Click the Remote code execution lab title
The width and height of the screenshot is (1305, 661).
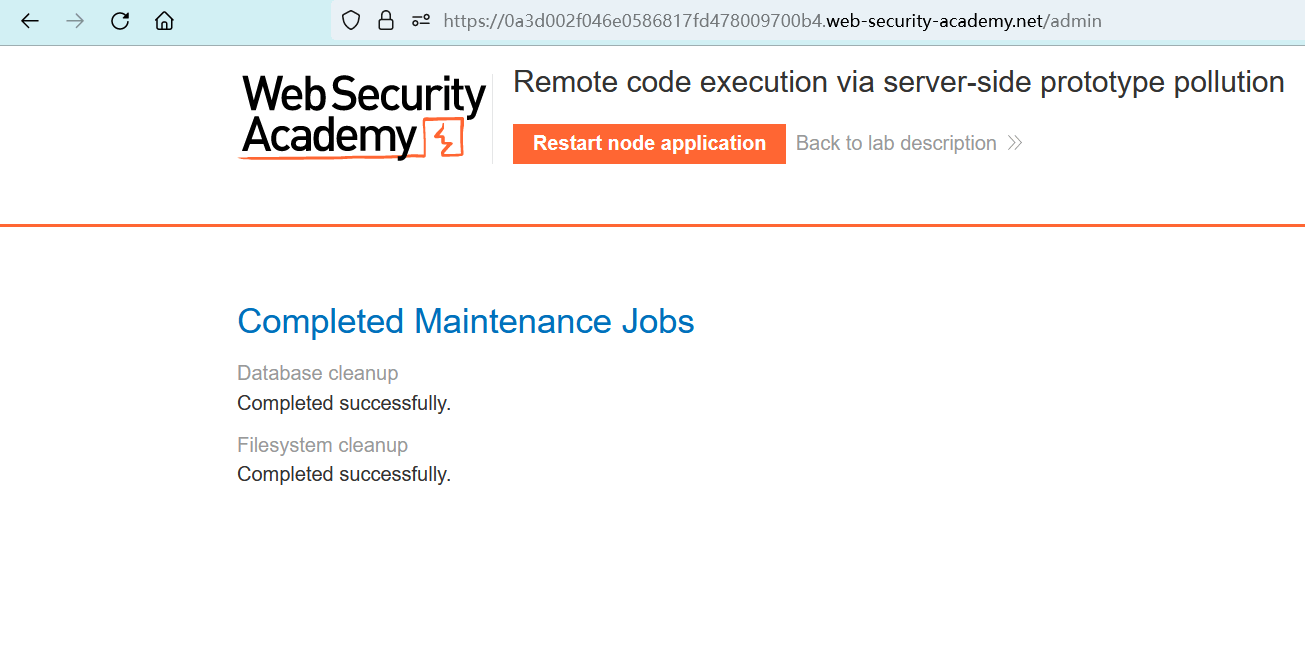[x=898, y=82]
